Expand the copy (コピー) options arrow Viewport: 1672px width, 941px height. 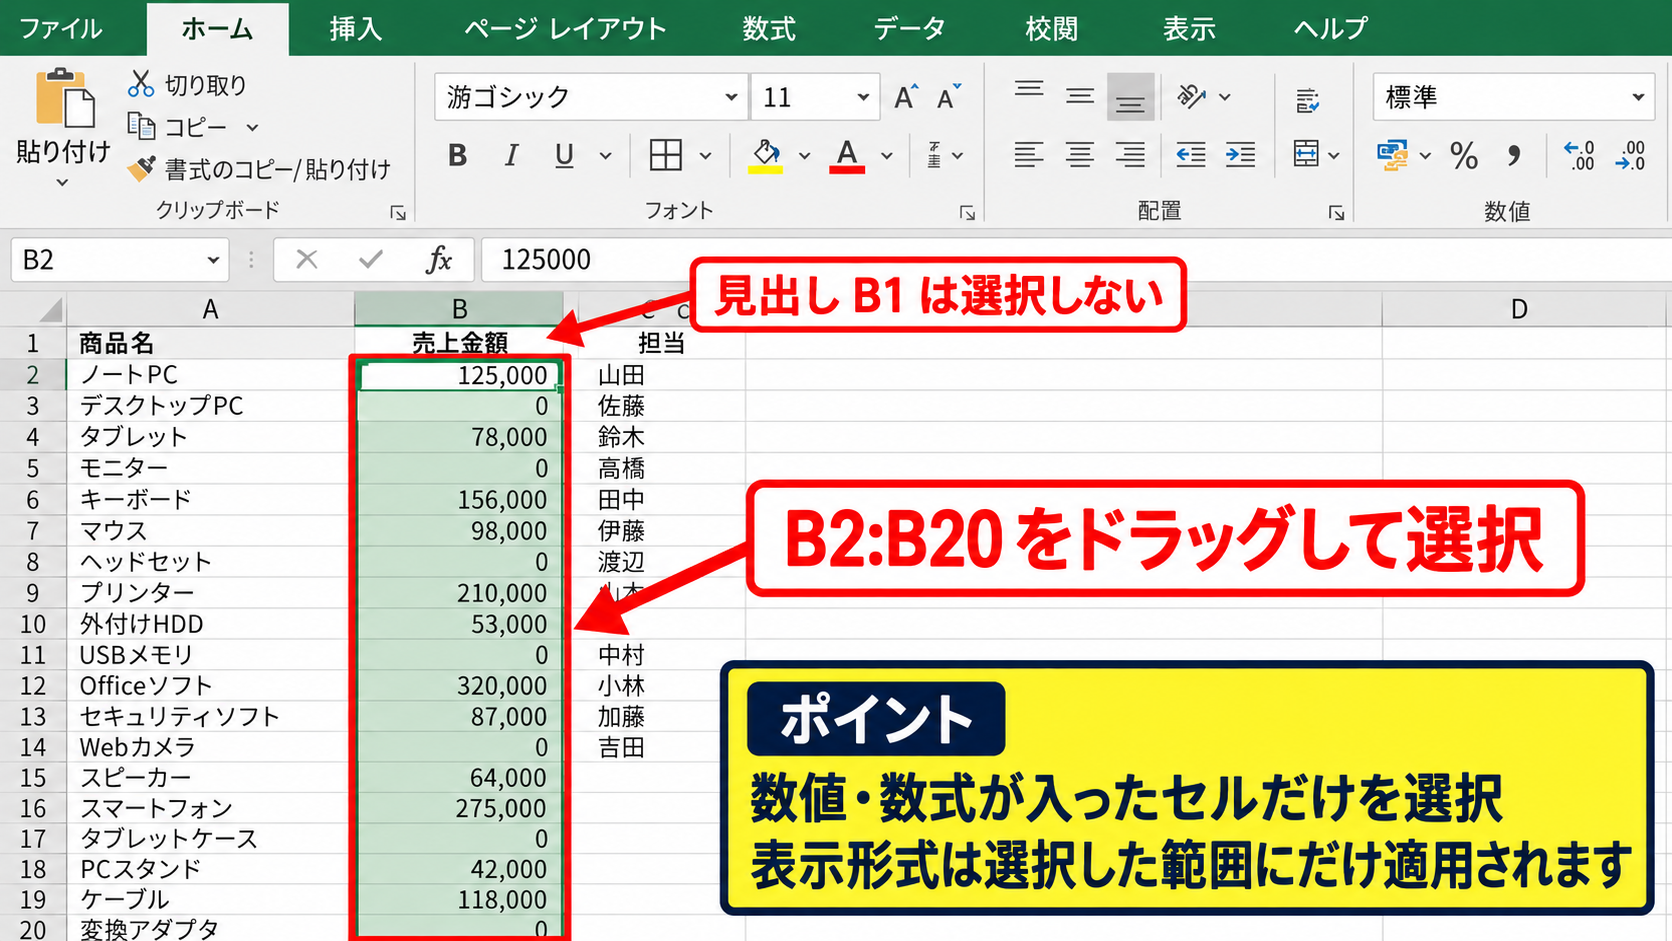(x=252, y=127)
